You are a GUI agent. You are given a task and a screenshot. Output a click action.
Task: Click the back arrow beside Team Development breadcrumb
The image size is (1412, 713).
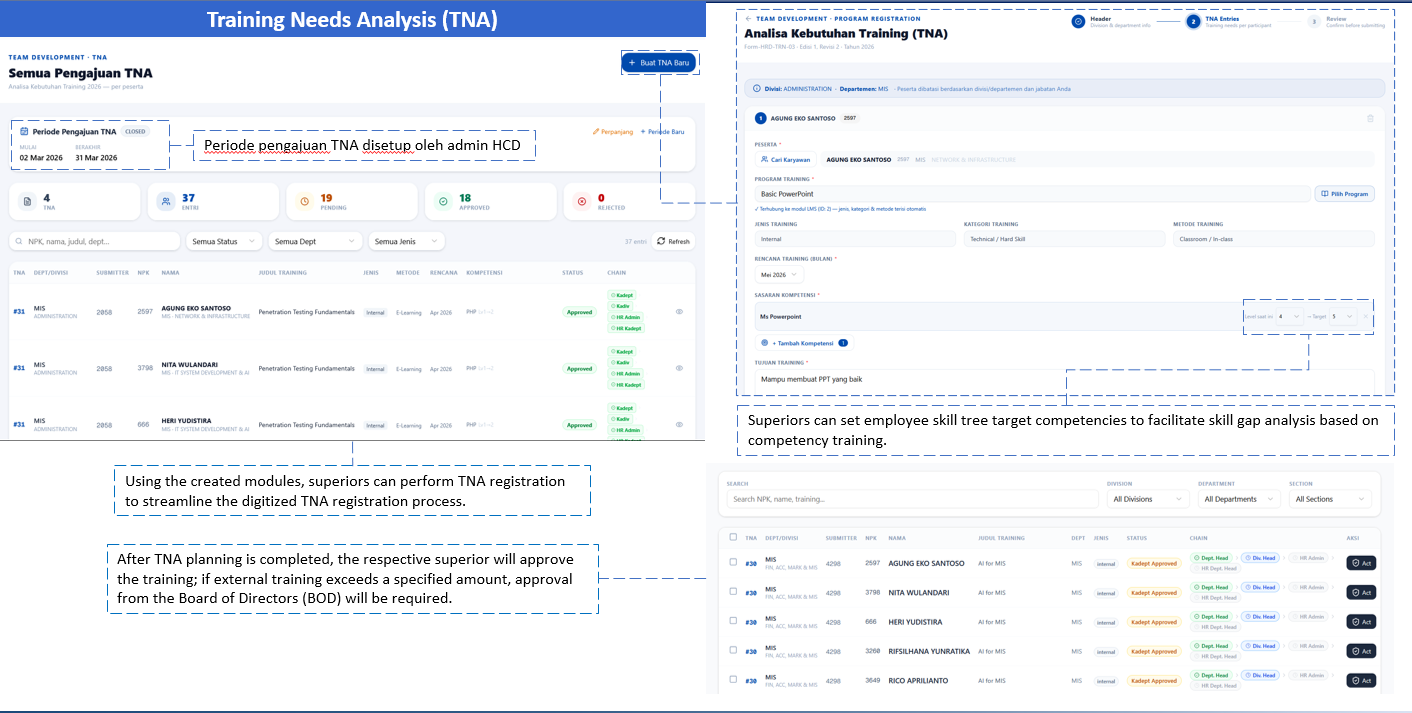tap(749, 19)
